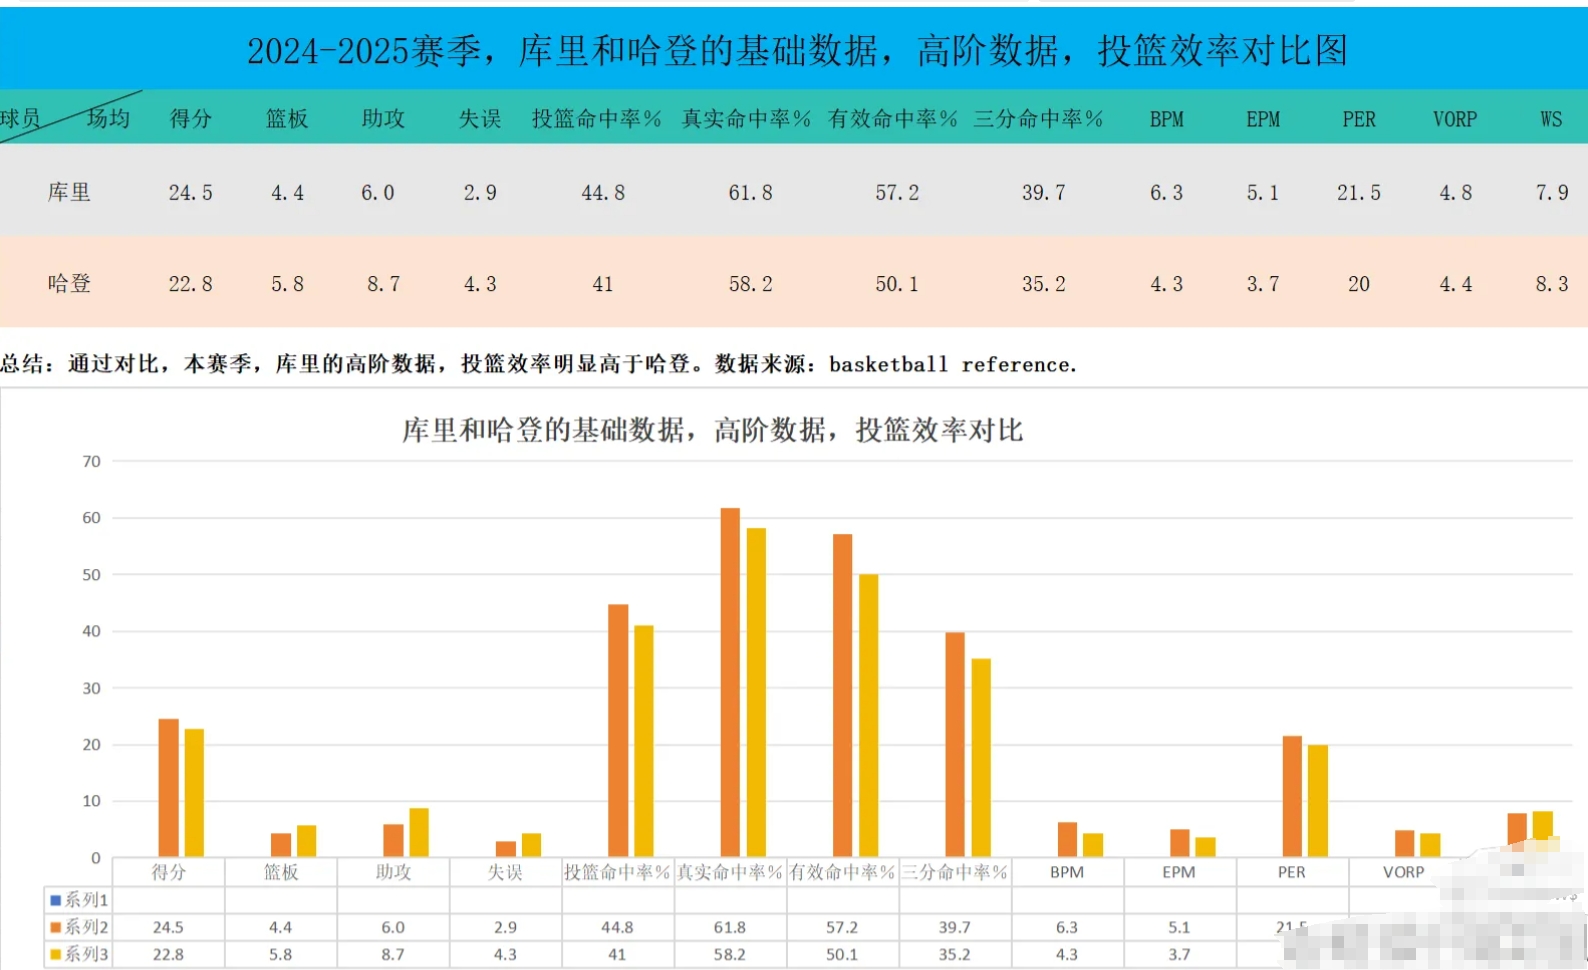Select the 'PER' header in the top table
Screen dimensions: 1588x970
tap(1359, 119)
